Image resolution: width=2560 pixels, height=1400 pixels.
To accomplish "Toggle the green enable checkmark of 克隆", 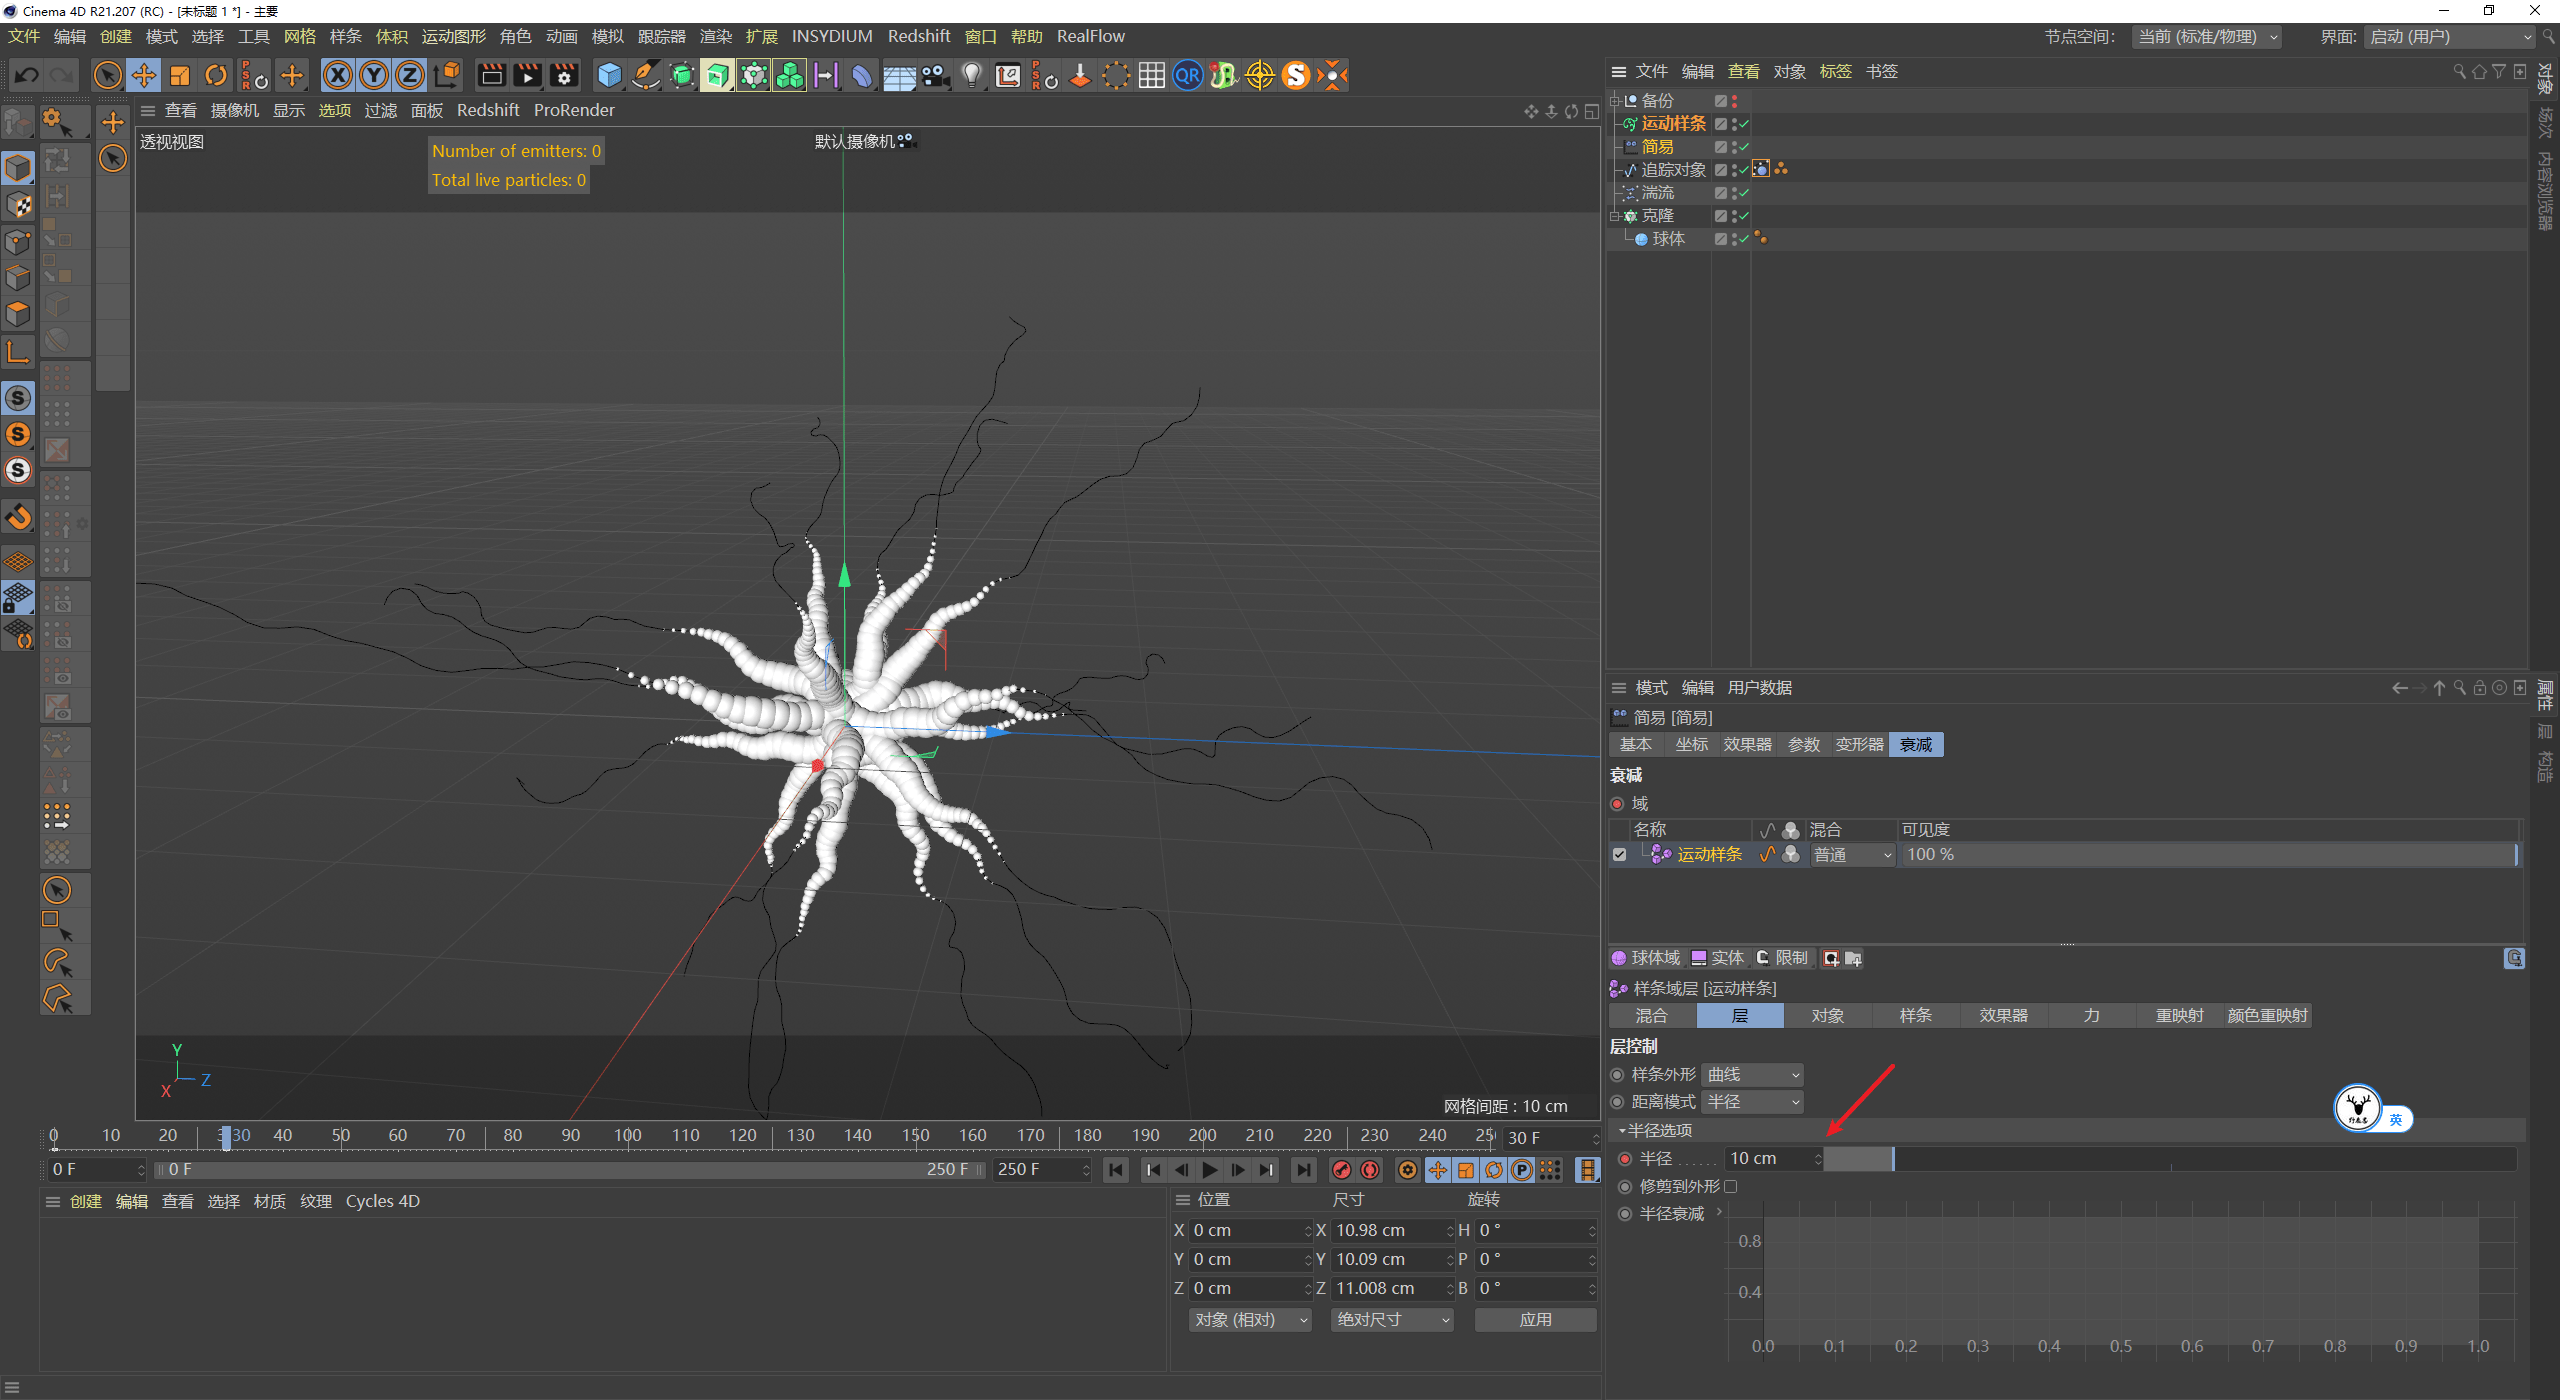I will pyautogui.click(x=1743, y=215).
